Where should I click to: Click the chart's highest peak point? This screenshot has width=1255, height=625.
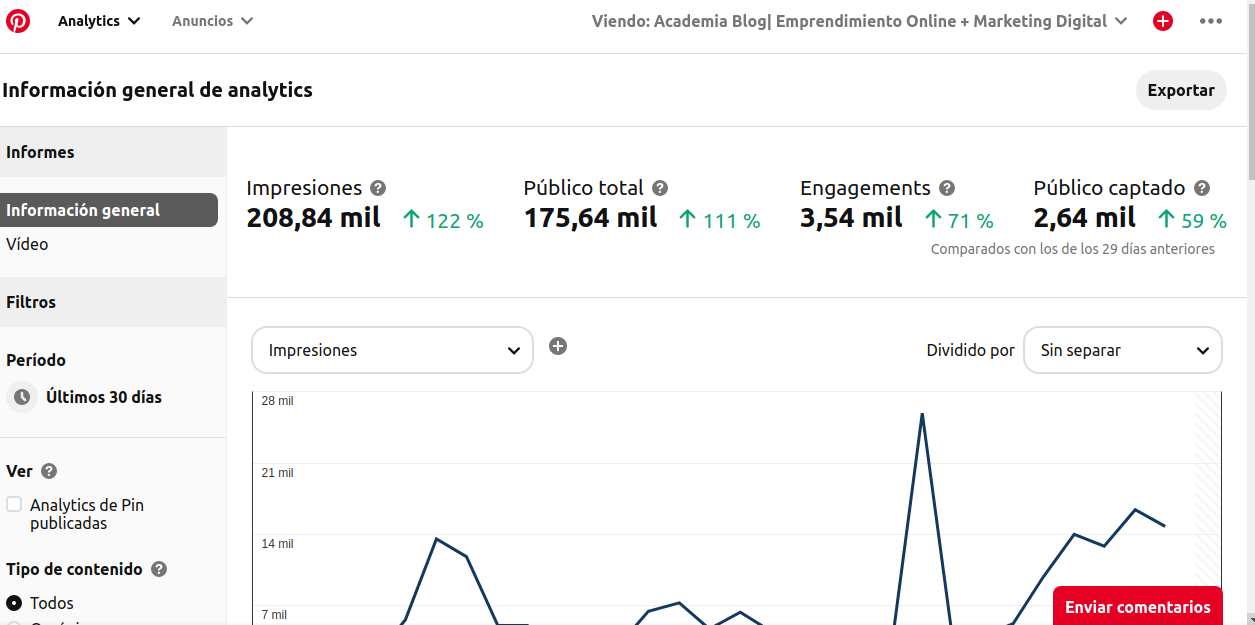[922, 414]
